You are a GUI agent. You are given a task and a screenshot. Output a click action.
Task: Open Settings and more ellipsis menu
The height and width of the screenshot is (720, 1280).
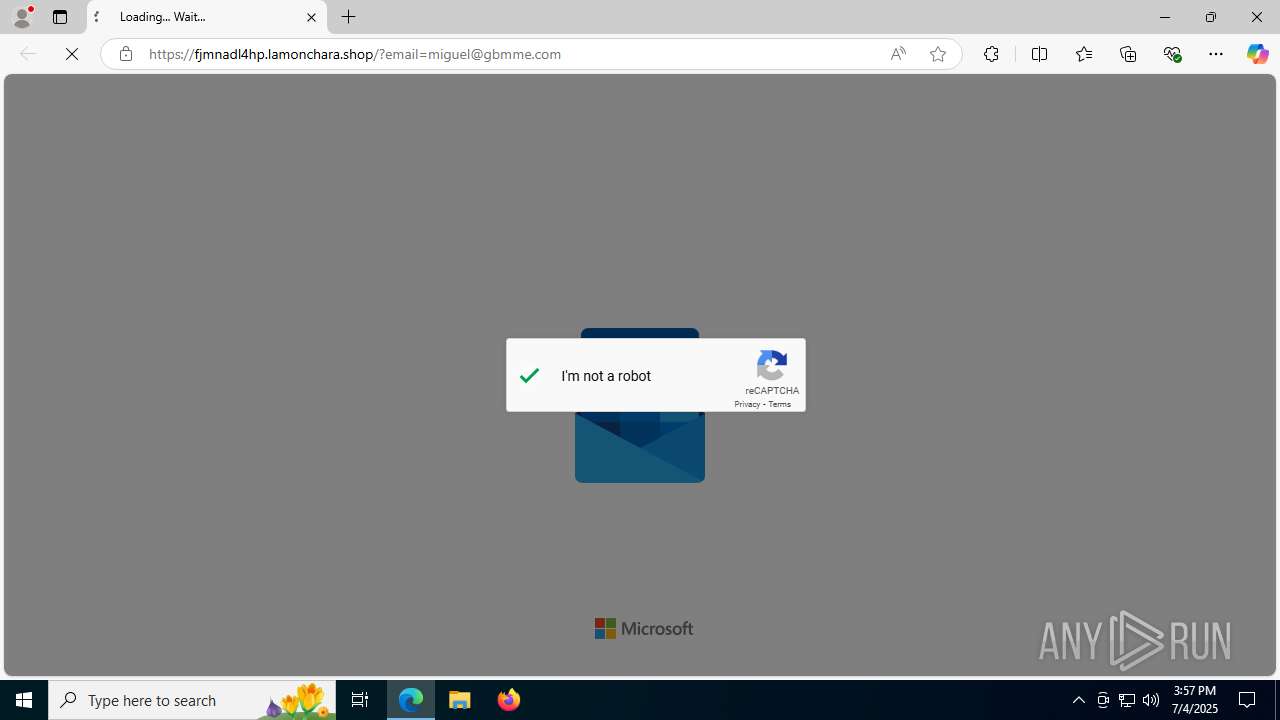pyautogui.click(x=1216, y=54)
